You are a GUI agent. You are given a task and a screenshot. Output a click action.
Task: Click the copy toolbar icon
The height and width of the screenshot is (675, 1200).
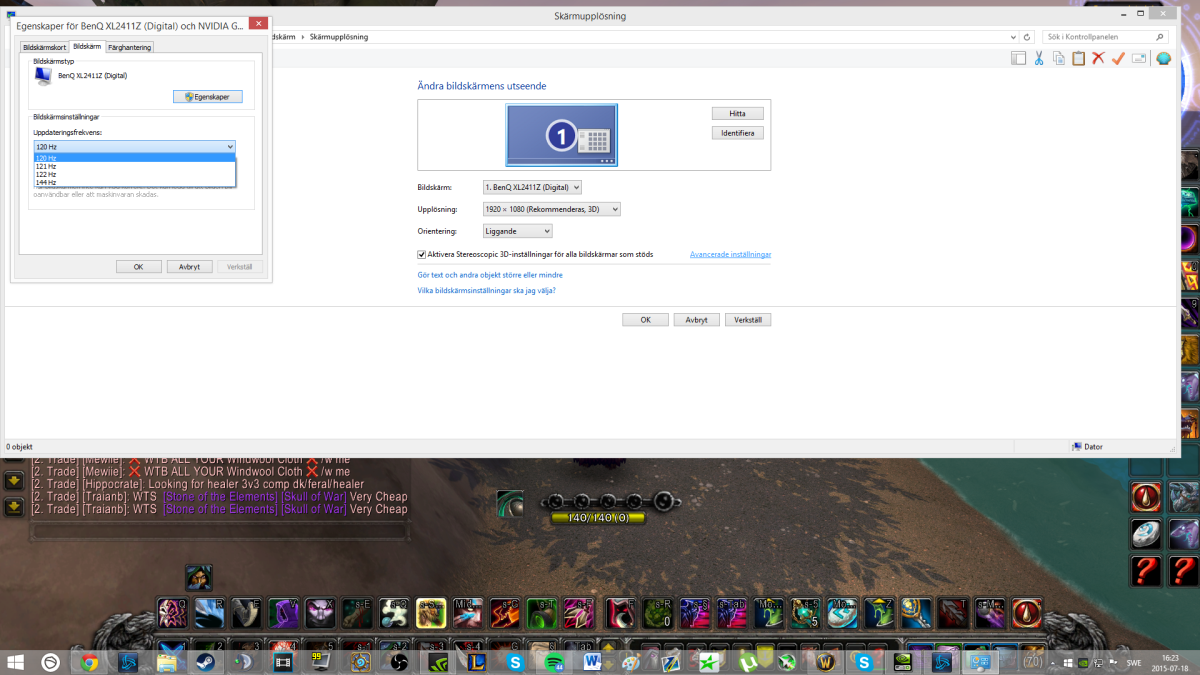pos(1059,59)
